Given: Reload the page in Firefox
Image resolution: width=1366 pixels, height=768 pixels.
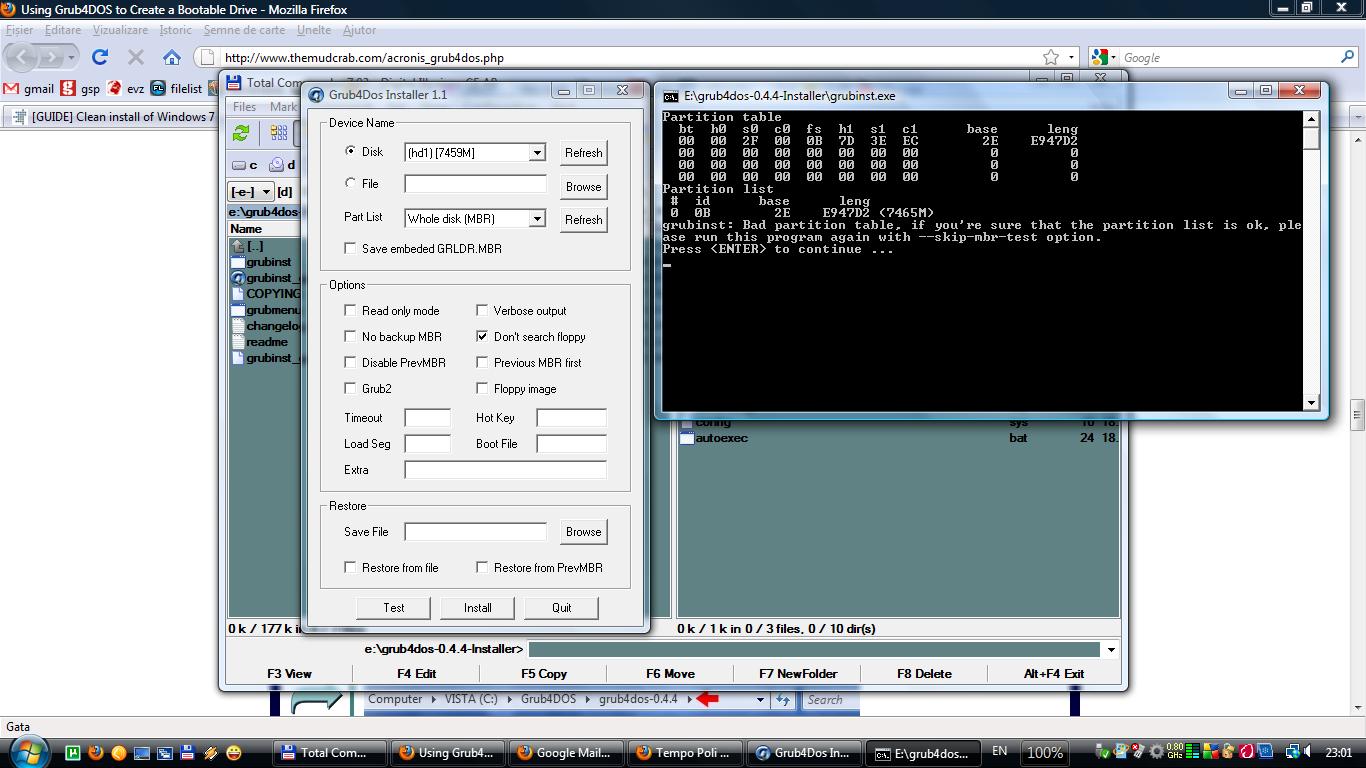Looking at the screenshot, I should pos(100,57).
